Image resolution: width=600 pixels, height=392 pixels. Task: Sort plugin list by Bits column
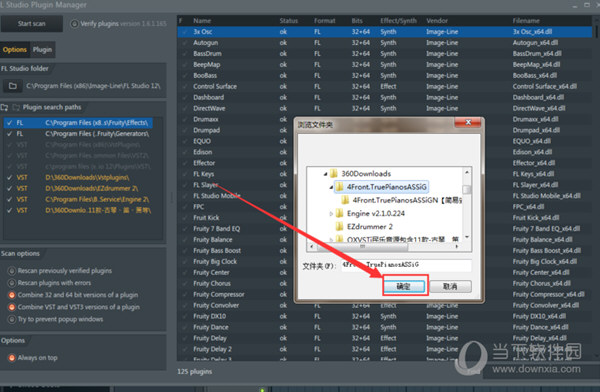click(x=357, y=21)
